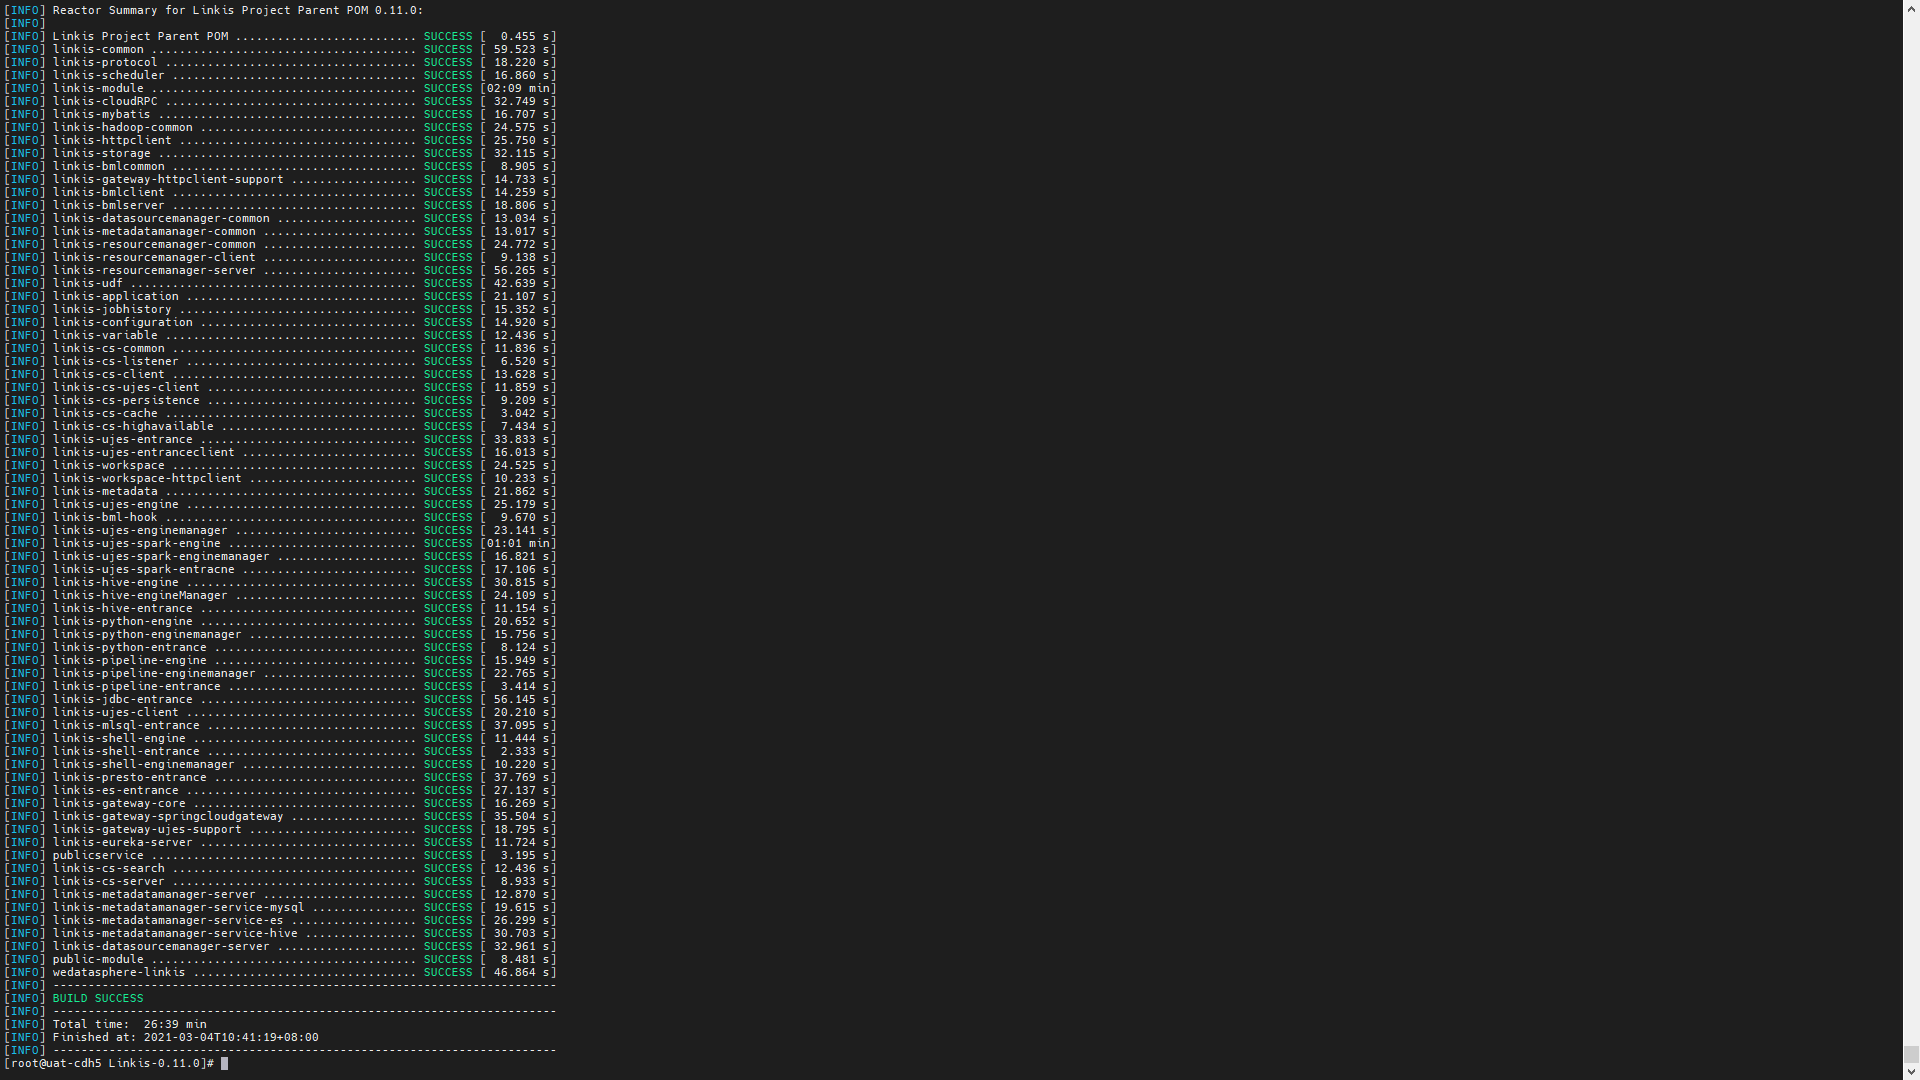The width and height of the screenshot is (1920, 1080).
Task: Click the 'publicservice' module name
Action: 98,855
